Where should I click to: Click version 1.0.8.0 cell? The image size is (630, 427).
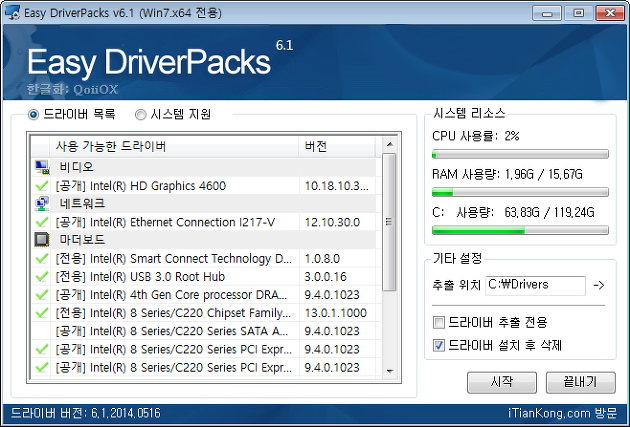(337, 258)
